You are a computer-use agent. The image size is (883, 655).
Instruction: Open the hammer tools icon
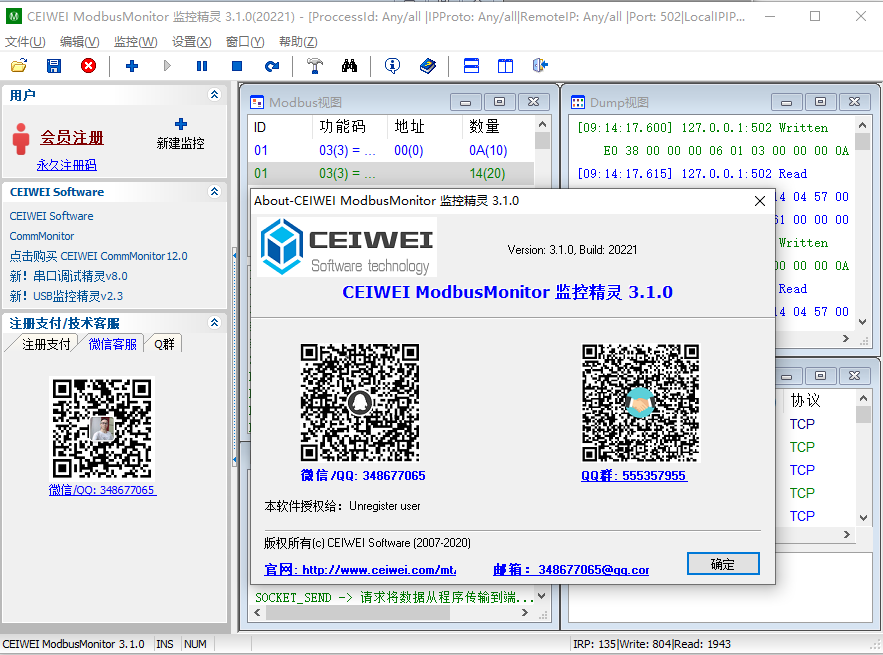point(314,66)
